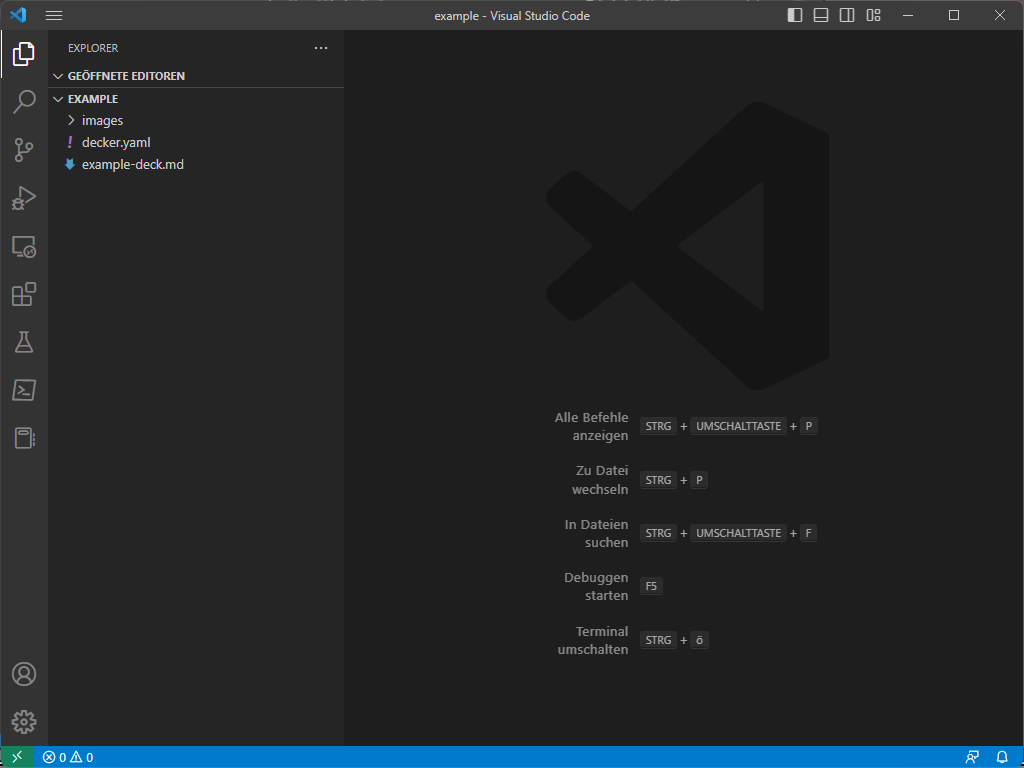This screenshot has width=1024, height=768.
Task: Open the Manage settings gear
Action: click(x=24, y=722)
